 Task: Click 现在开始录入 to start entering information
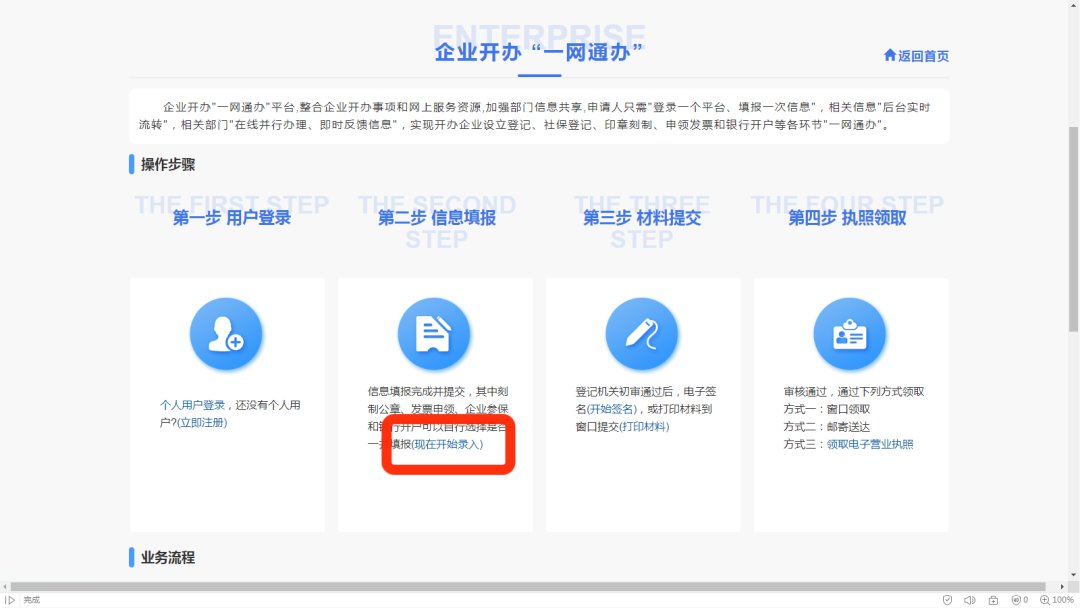[x=447, y=444]
